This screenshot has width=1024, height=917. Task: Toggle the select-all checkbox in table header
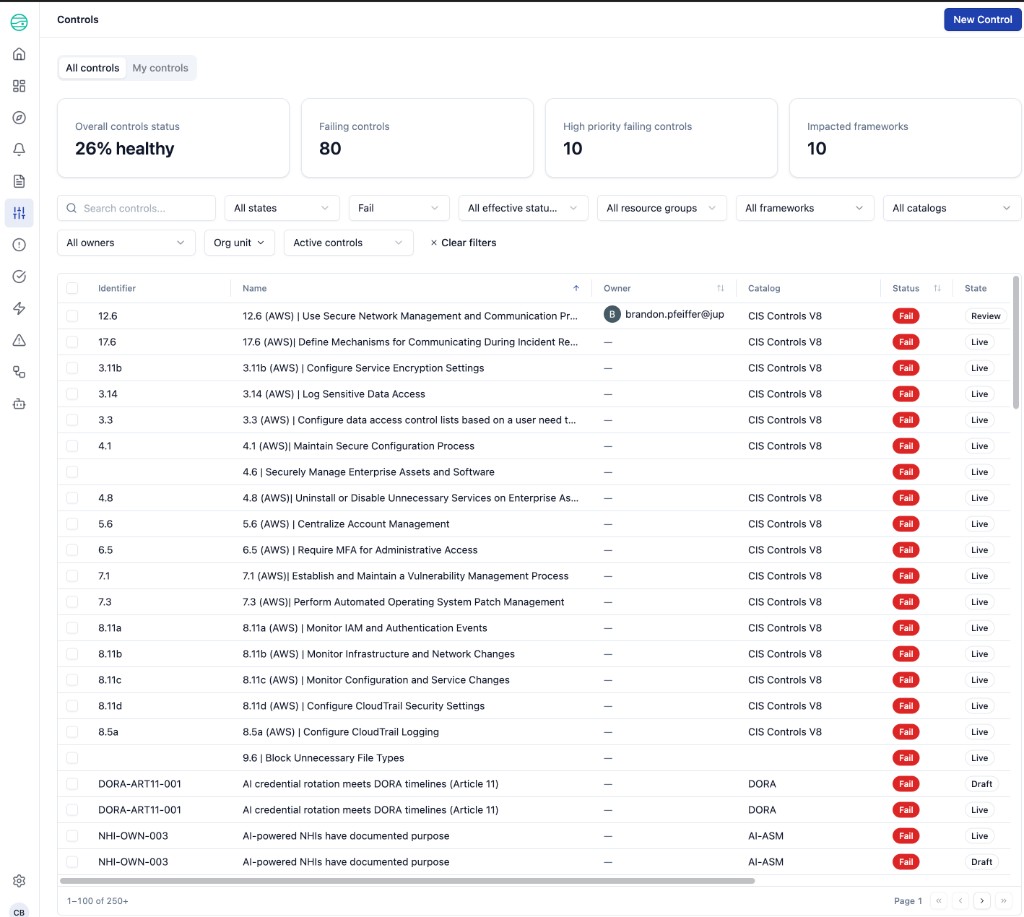pos(72,288)
